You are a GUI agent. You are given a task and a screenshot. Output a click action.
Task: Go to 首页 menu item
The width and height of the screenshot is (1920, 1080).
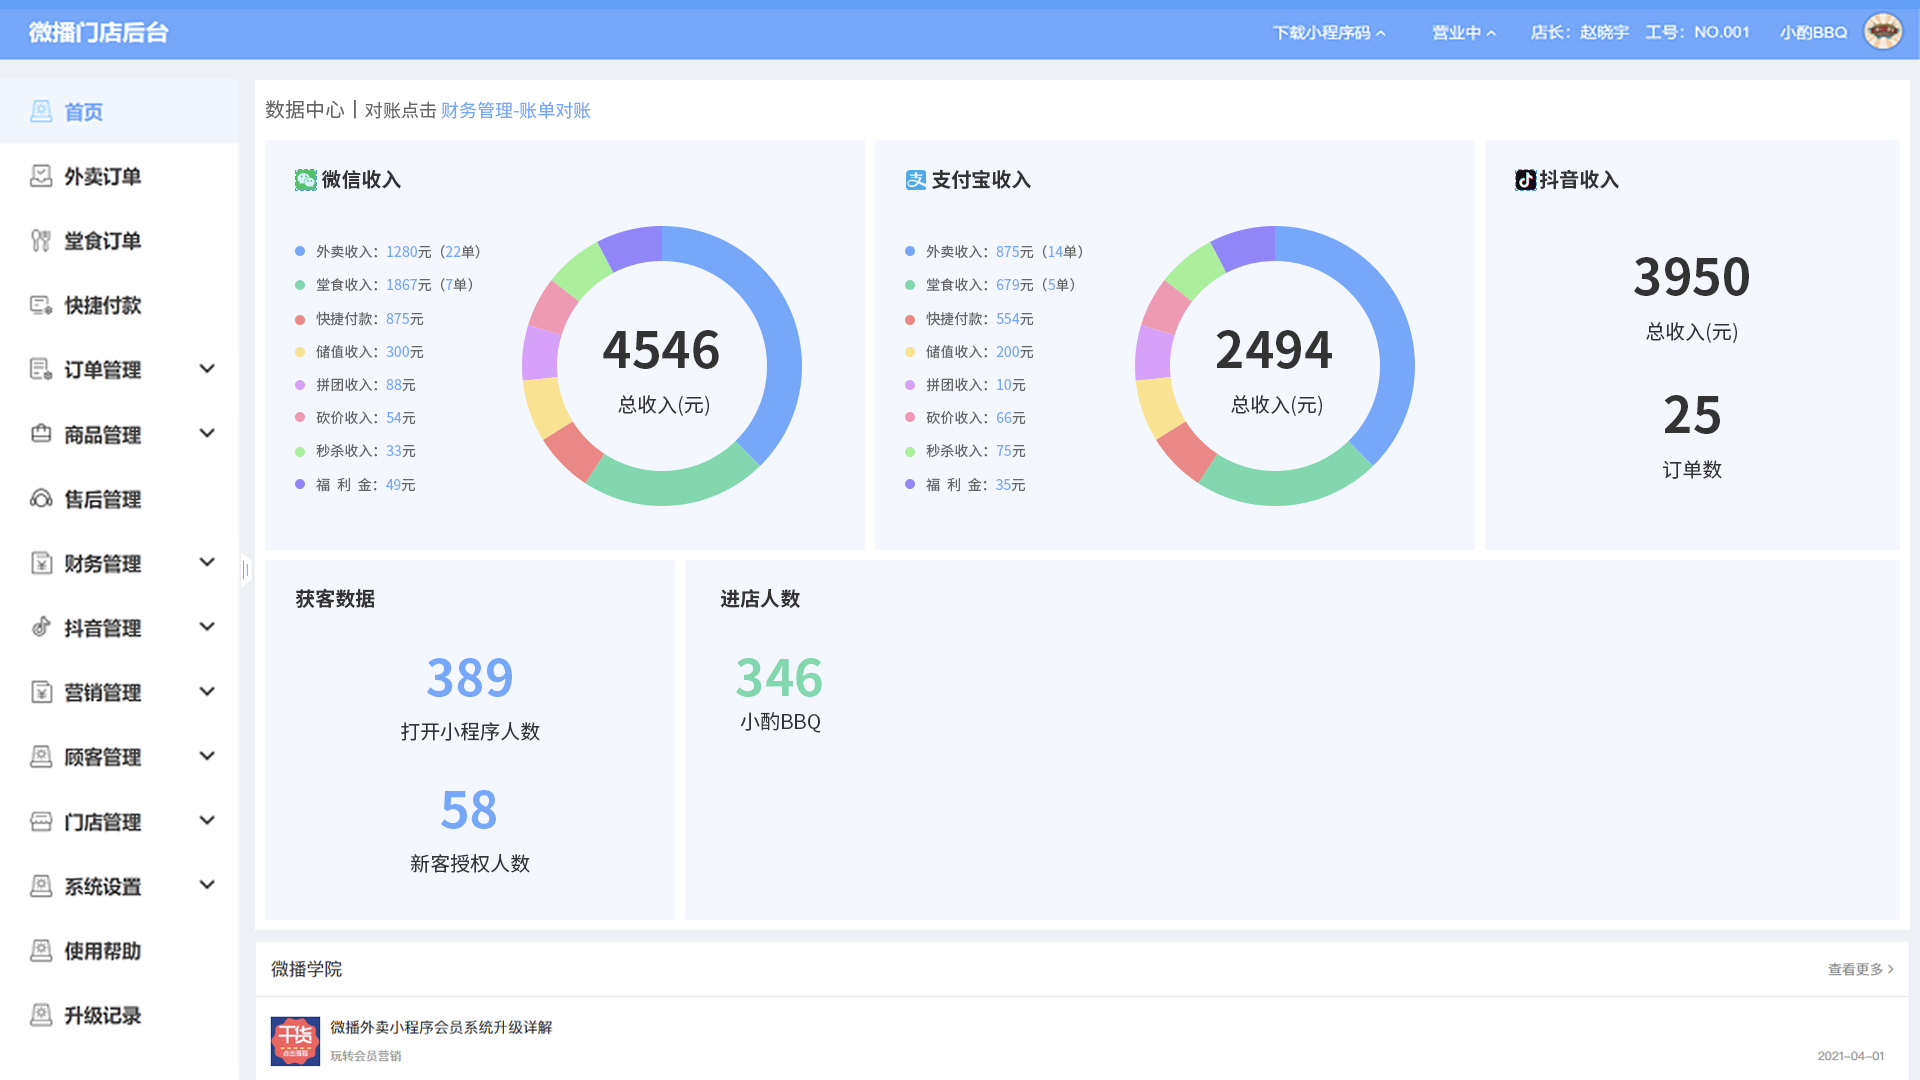pos(120,111)
